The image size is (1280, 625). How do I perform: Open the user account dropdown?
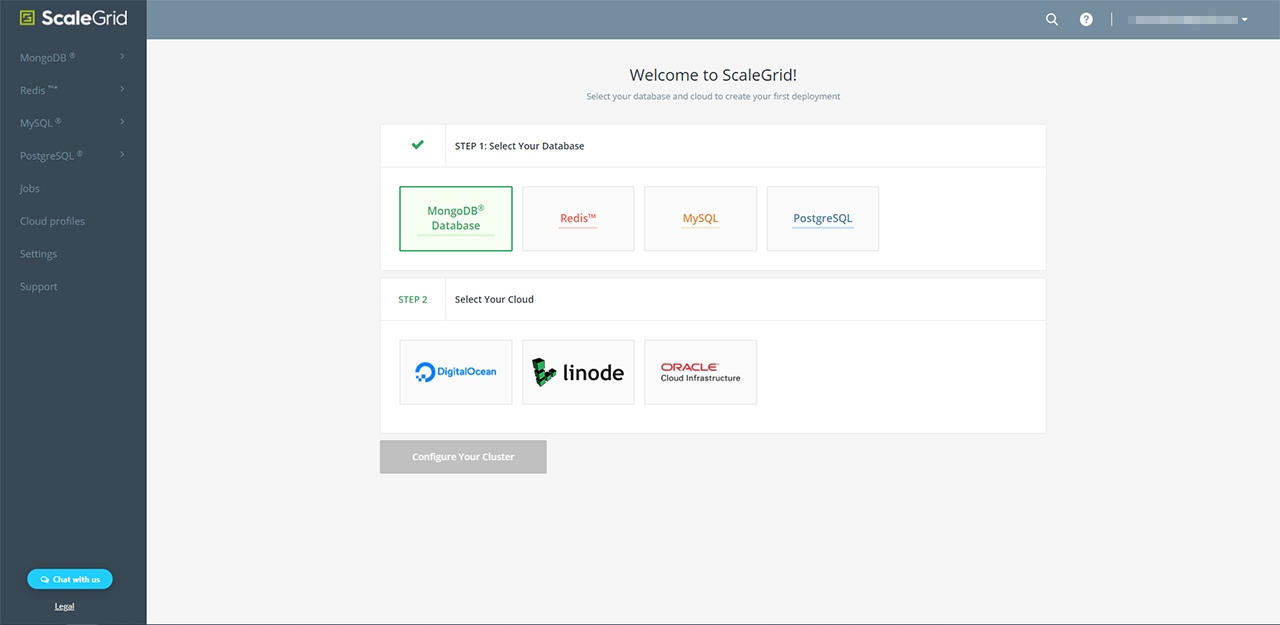coord(1188,19)
